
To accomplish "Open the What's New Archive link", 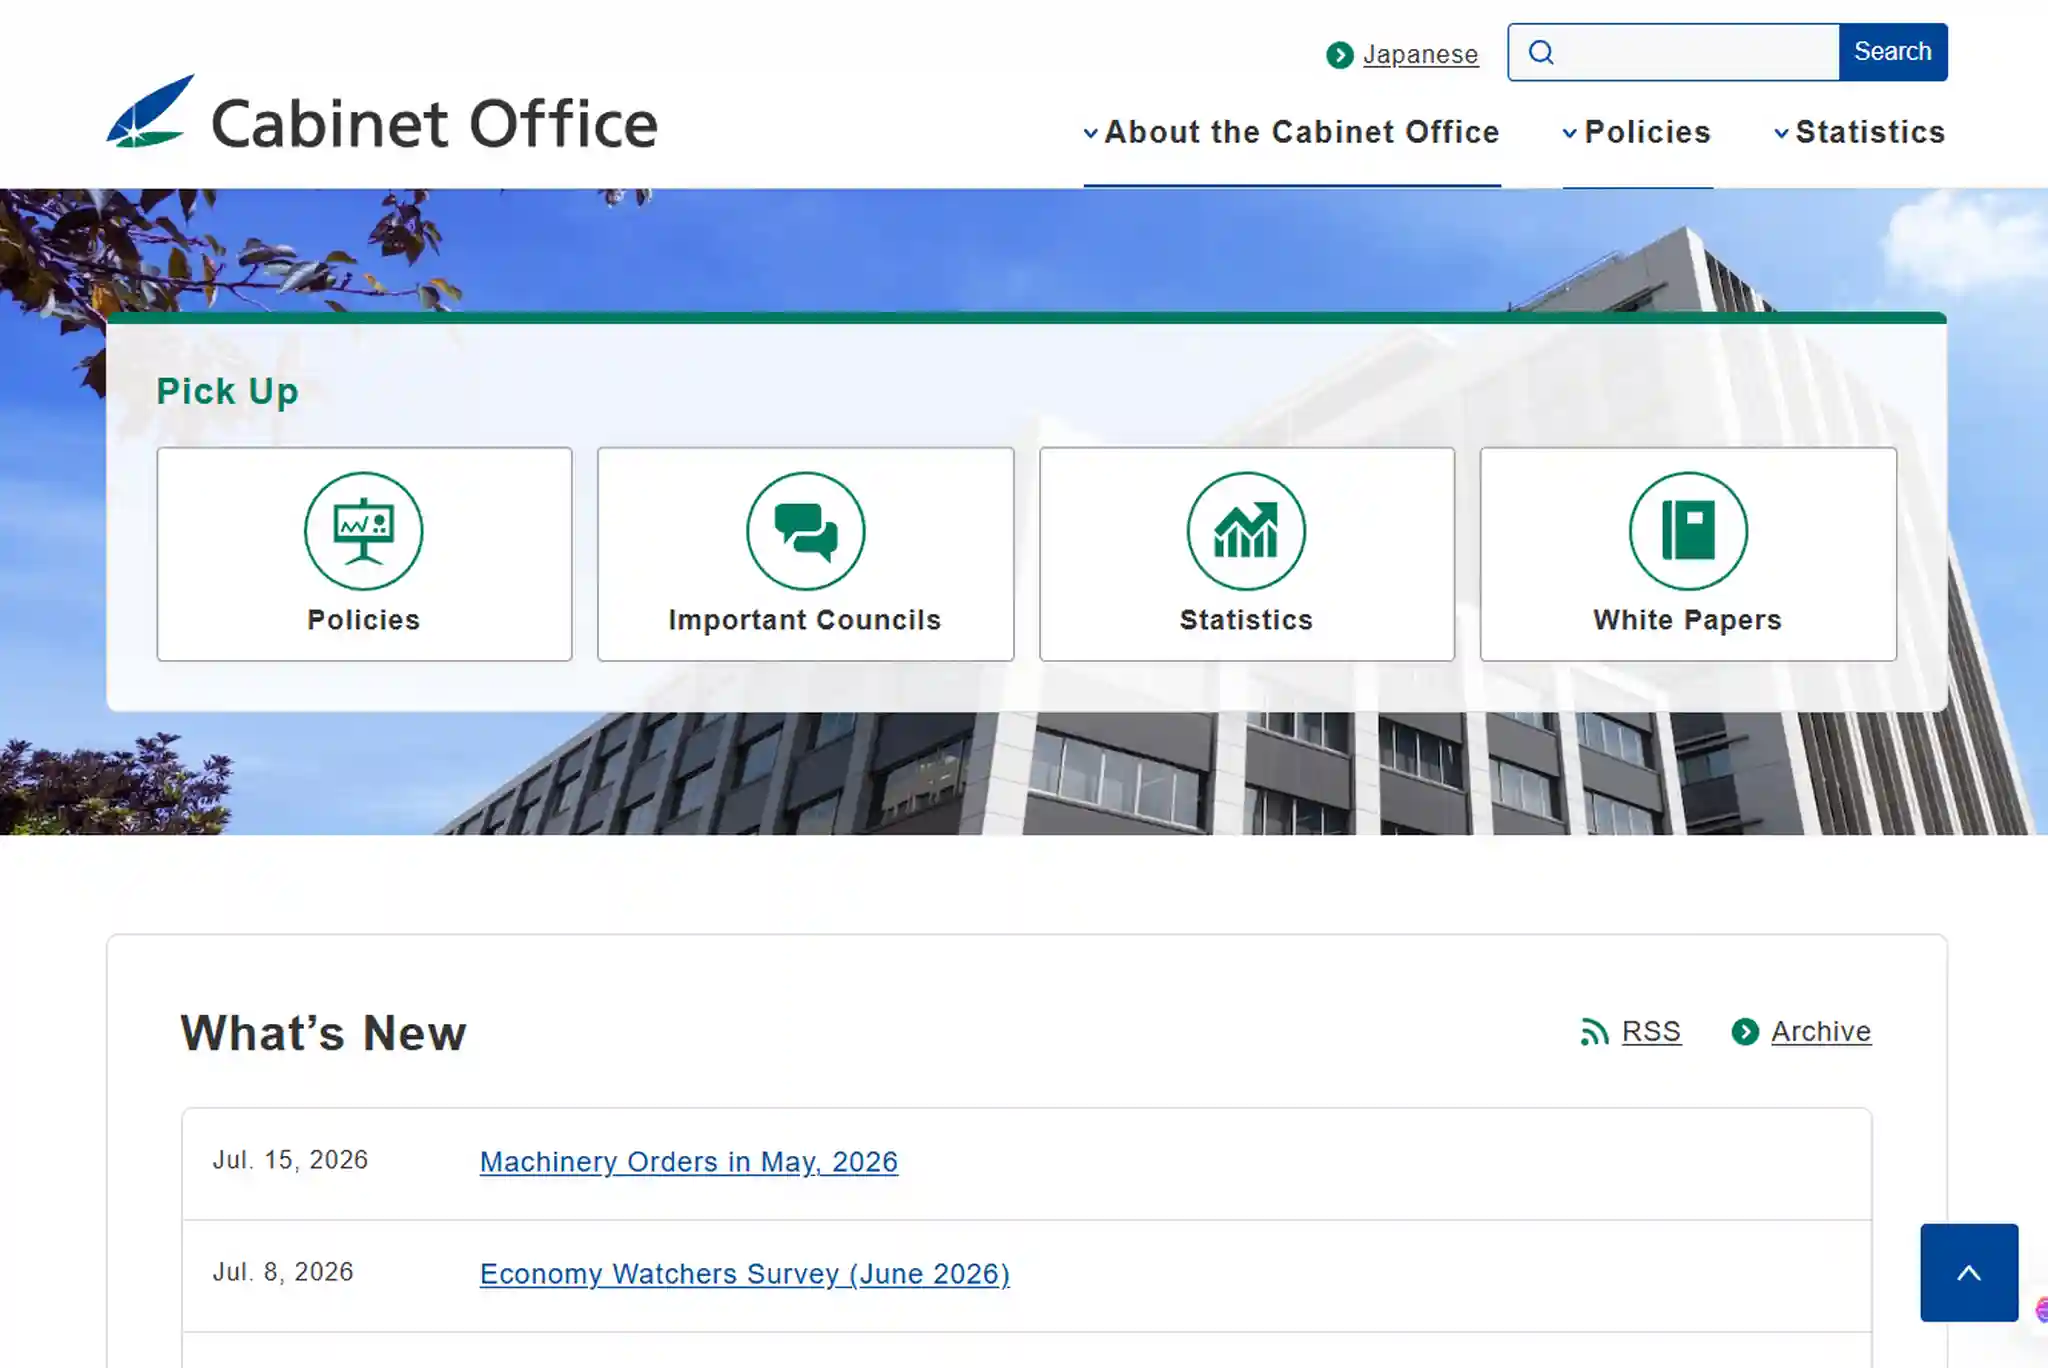I will [x=1820, y=1032].
